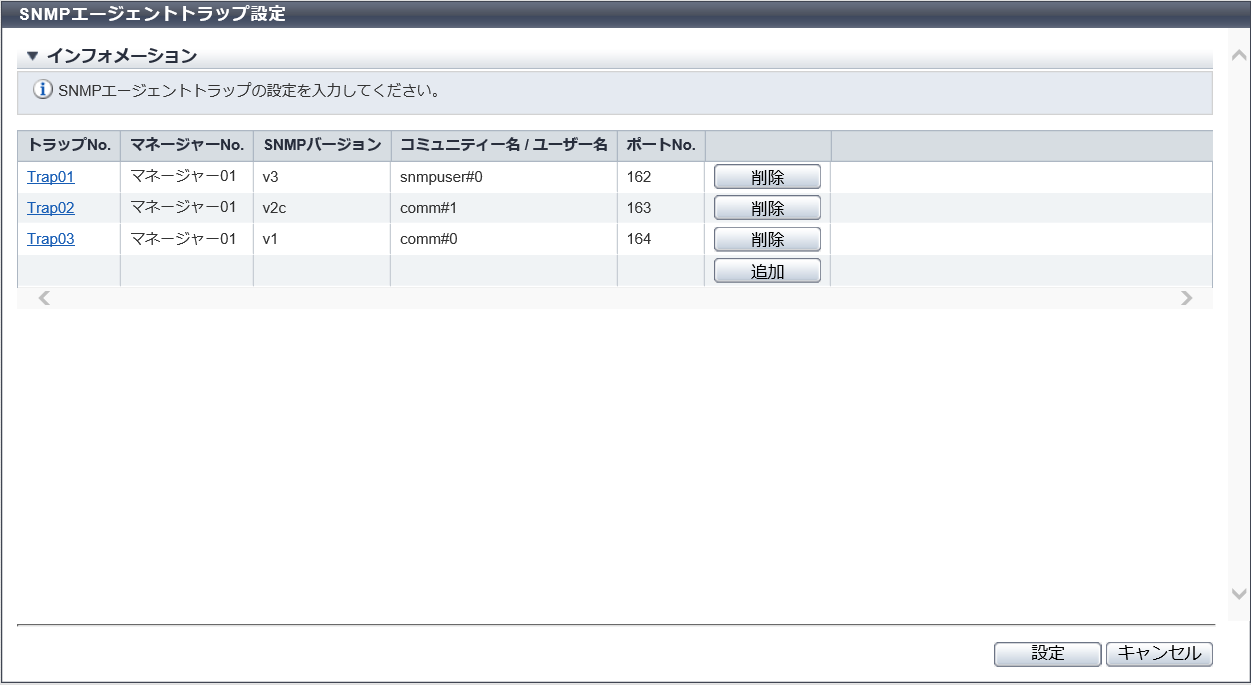Open the Trap03 link
1251x685 pixels.
coord(51,239)
